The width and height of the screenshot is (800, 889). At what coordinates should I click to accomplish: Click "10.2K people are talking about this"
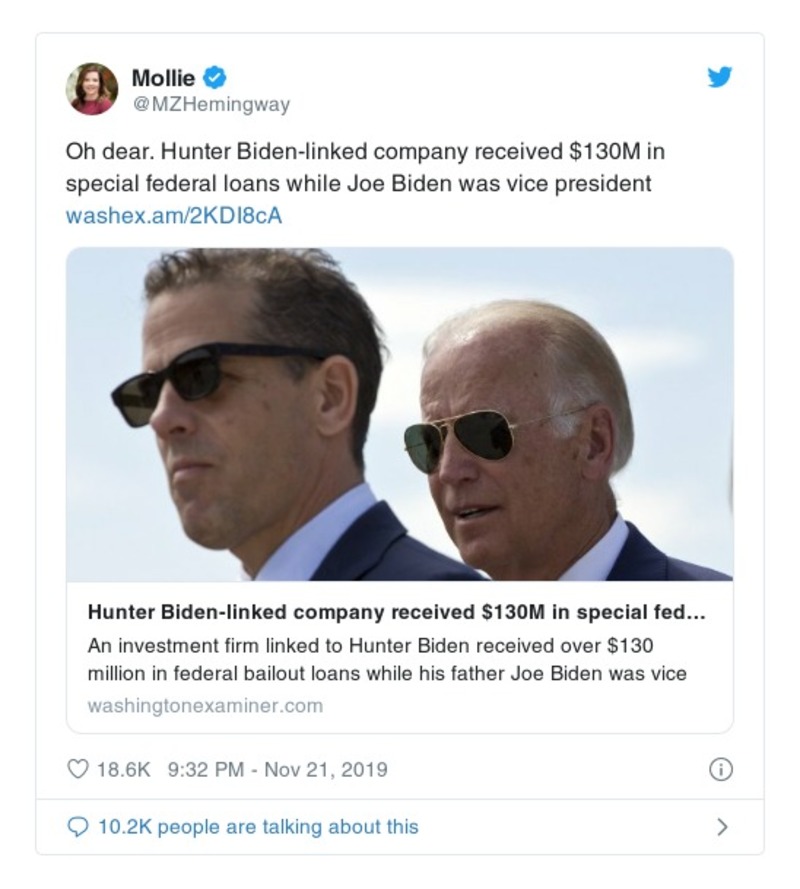(x=257, y=827)
